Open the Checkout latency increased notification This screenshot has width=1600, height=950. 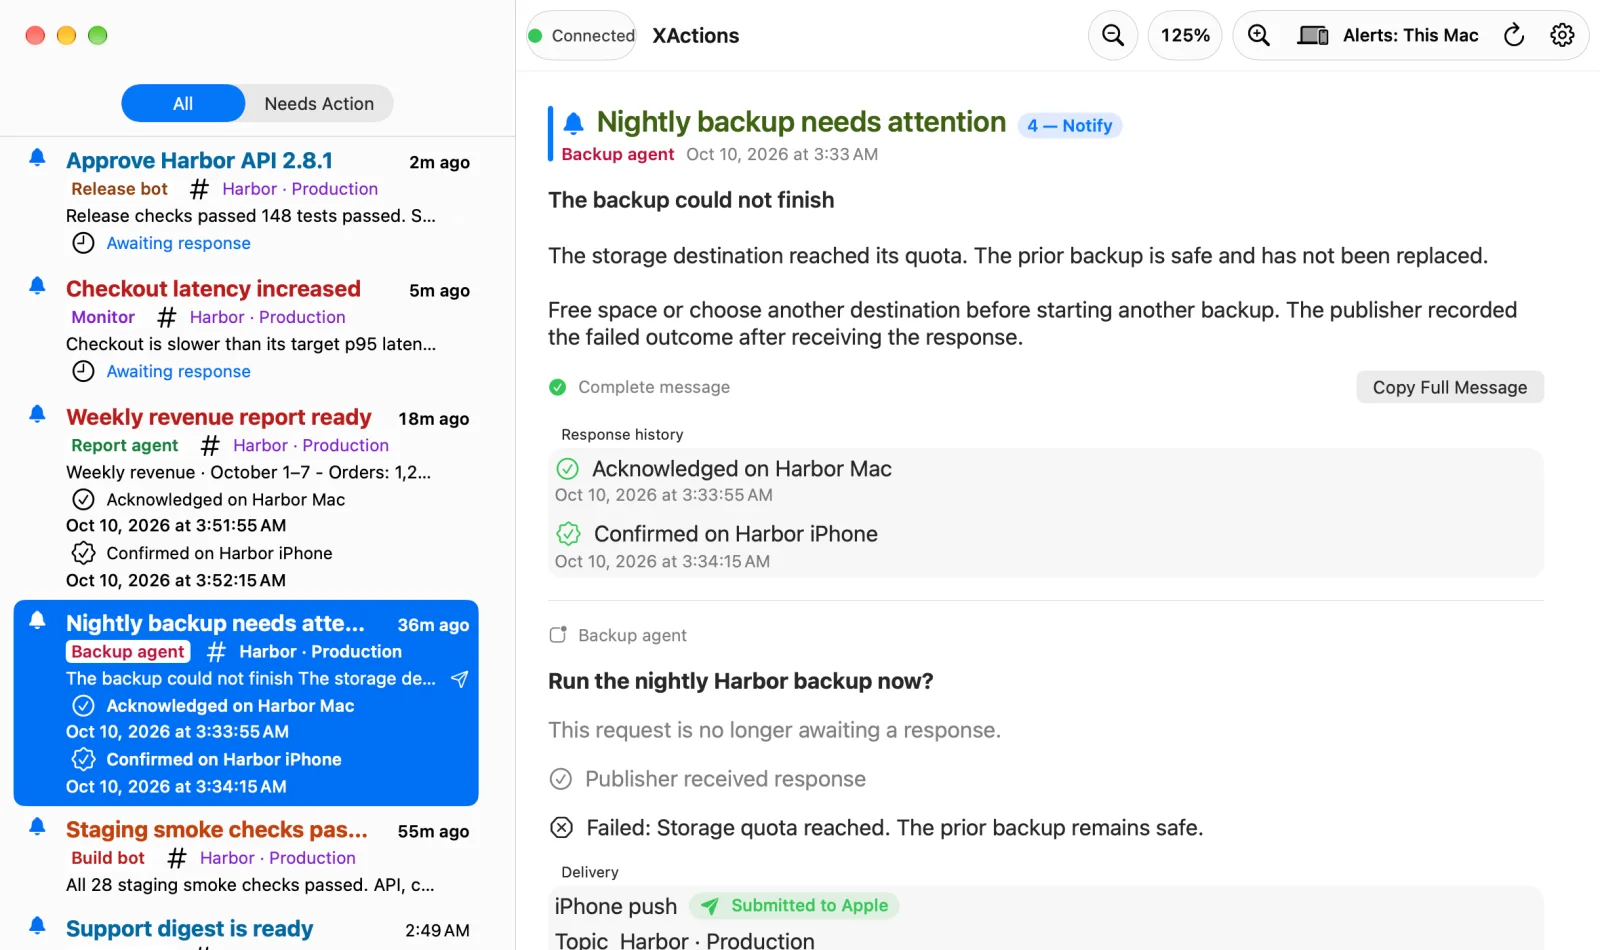tap(247, 328)
